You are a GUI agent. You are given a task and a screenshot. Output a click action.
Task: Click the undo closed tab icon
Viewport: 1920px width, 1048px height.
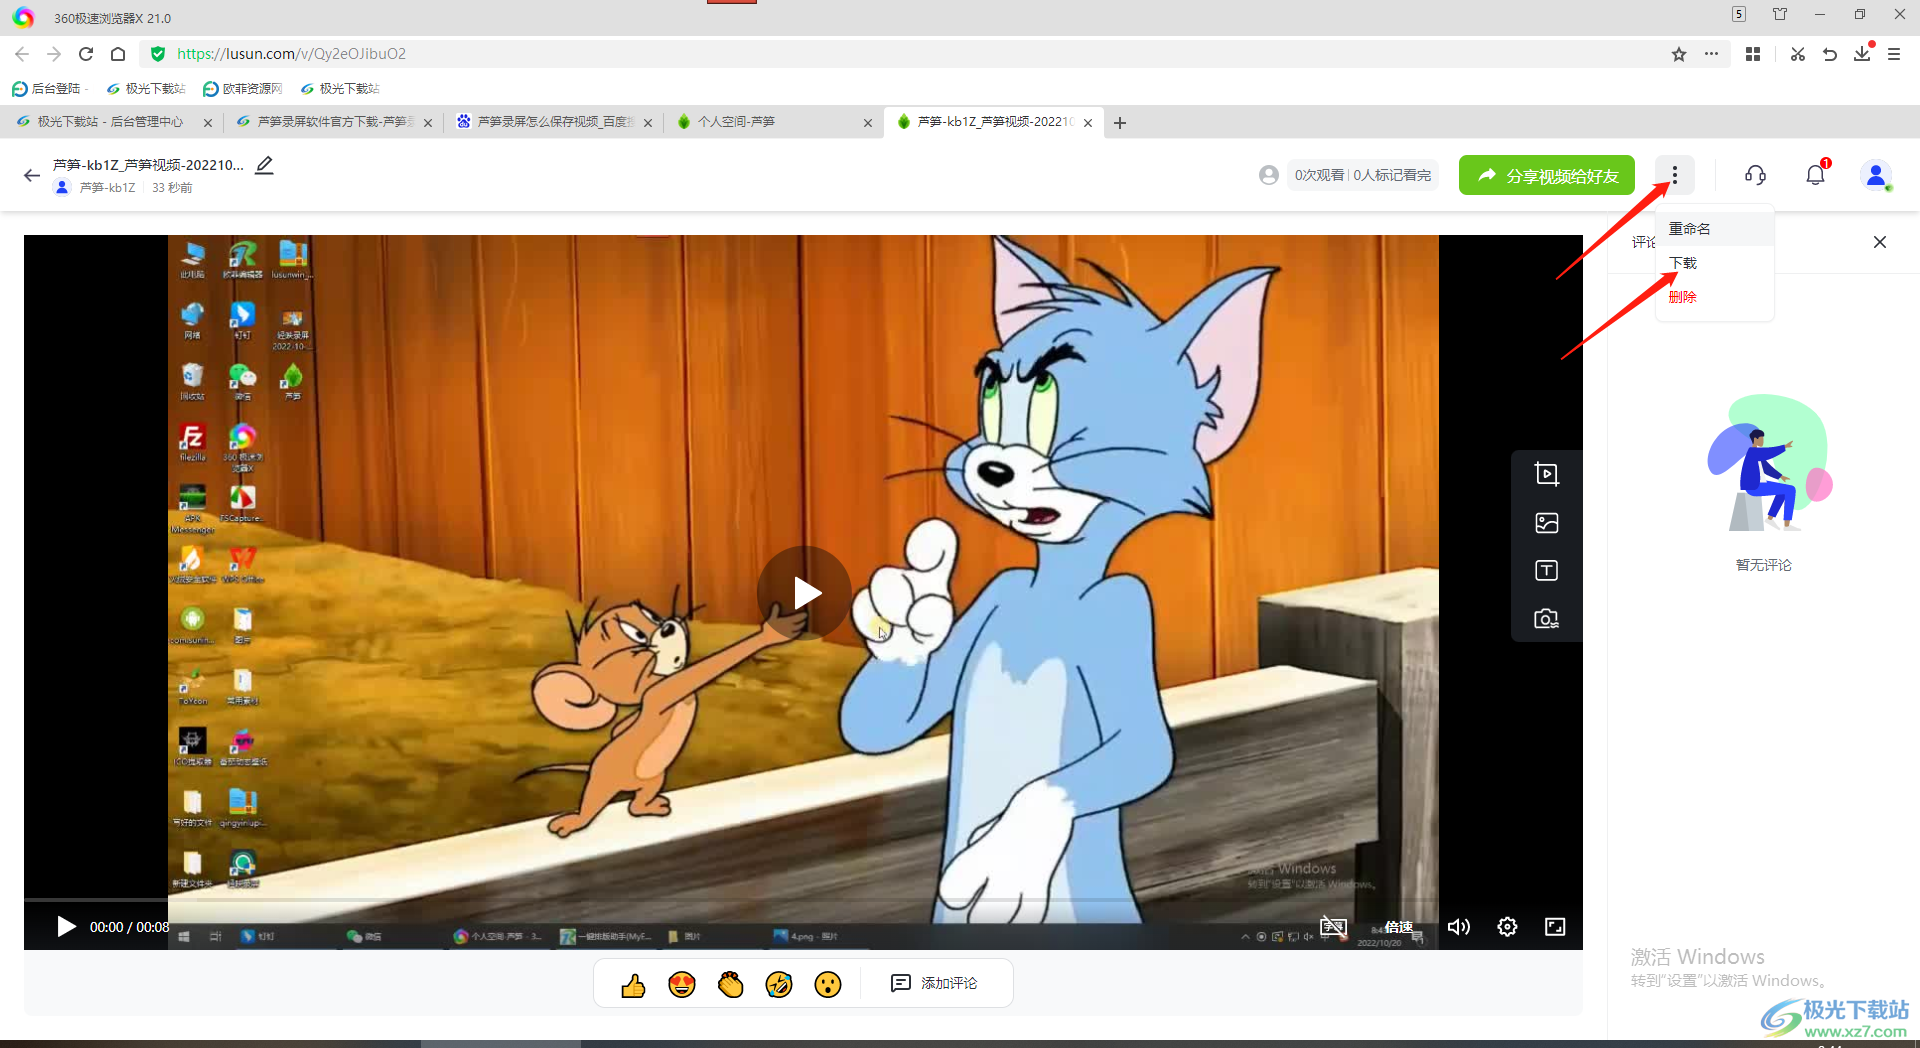click(1830, 54)
